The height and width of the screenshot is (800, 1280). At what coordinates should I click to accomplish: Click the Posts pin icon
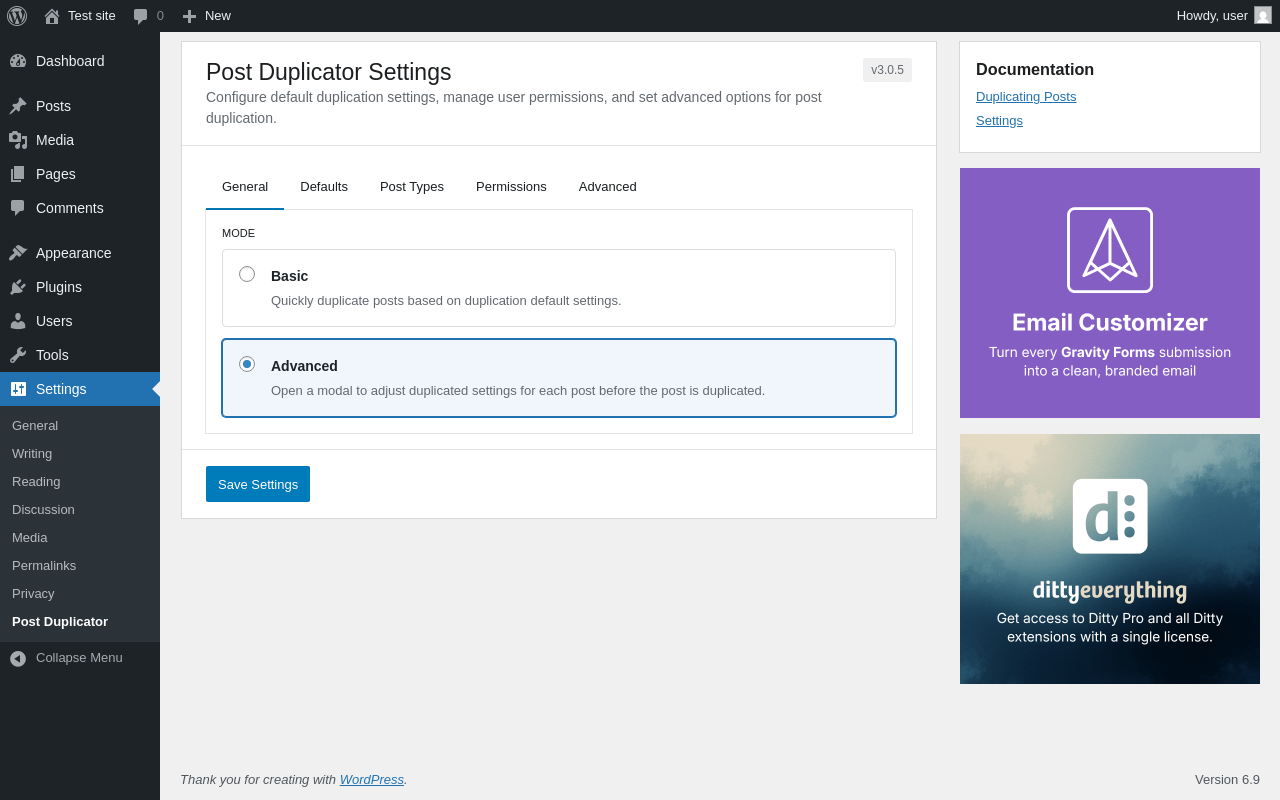tap(18, 106)
